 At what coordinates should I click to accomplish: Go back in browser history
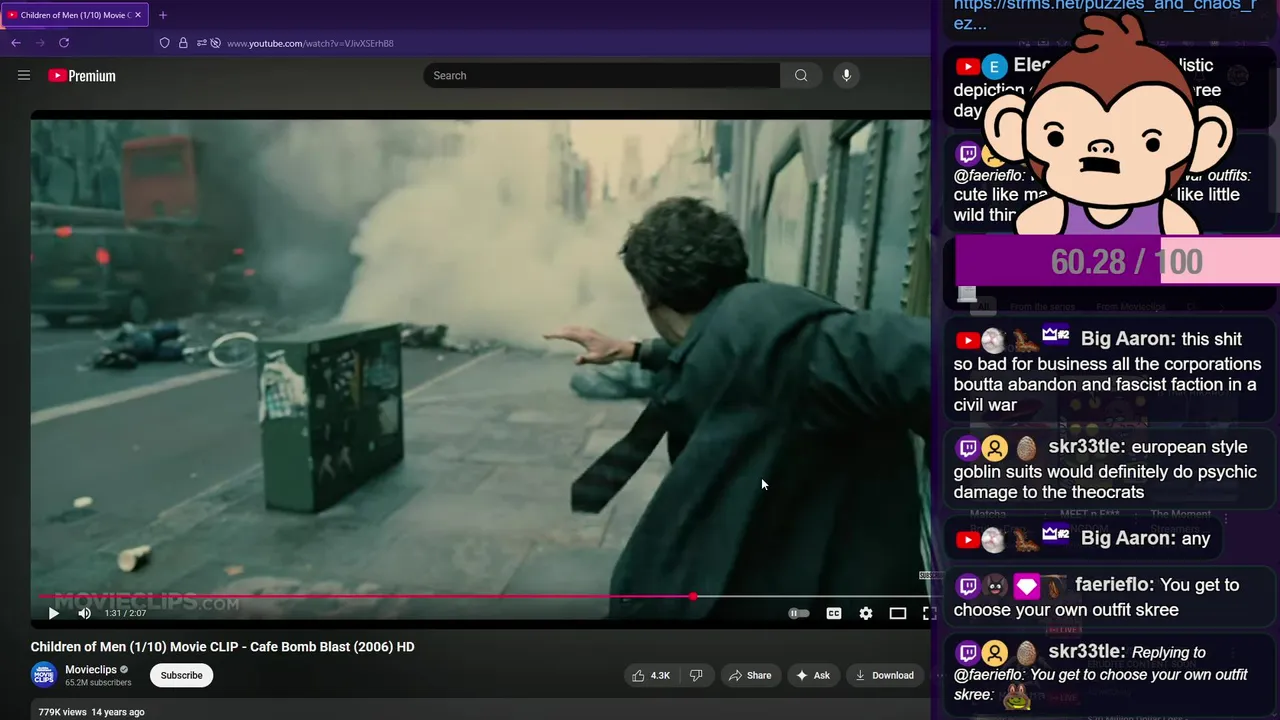pos(16,43)
